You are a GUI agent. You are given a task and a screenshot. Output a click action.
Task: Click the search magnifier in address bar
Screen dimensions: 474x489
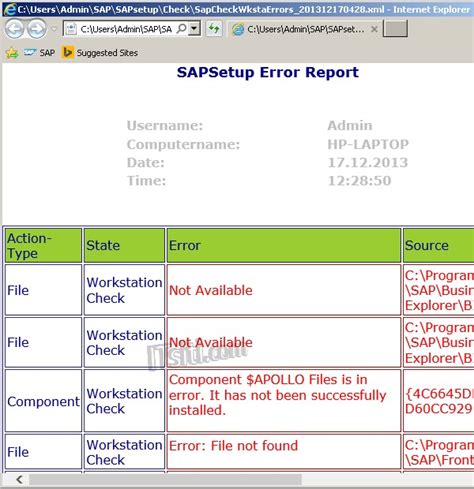point(181,29)
